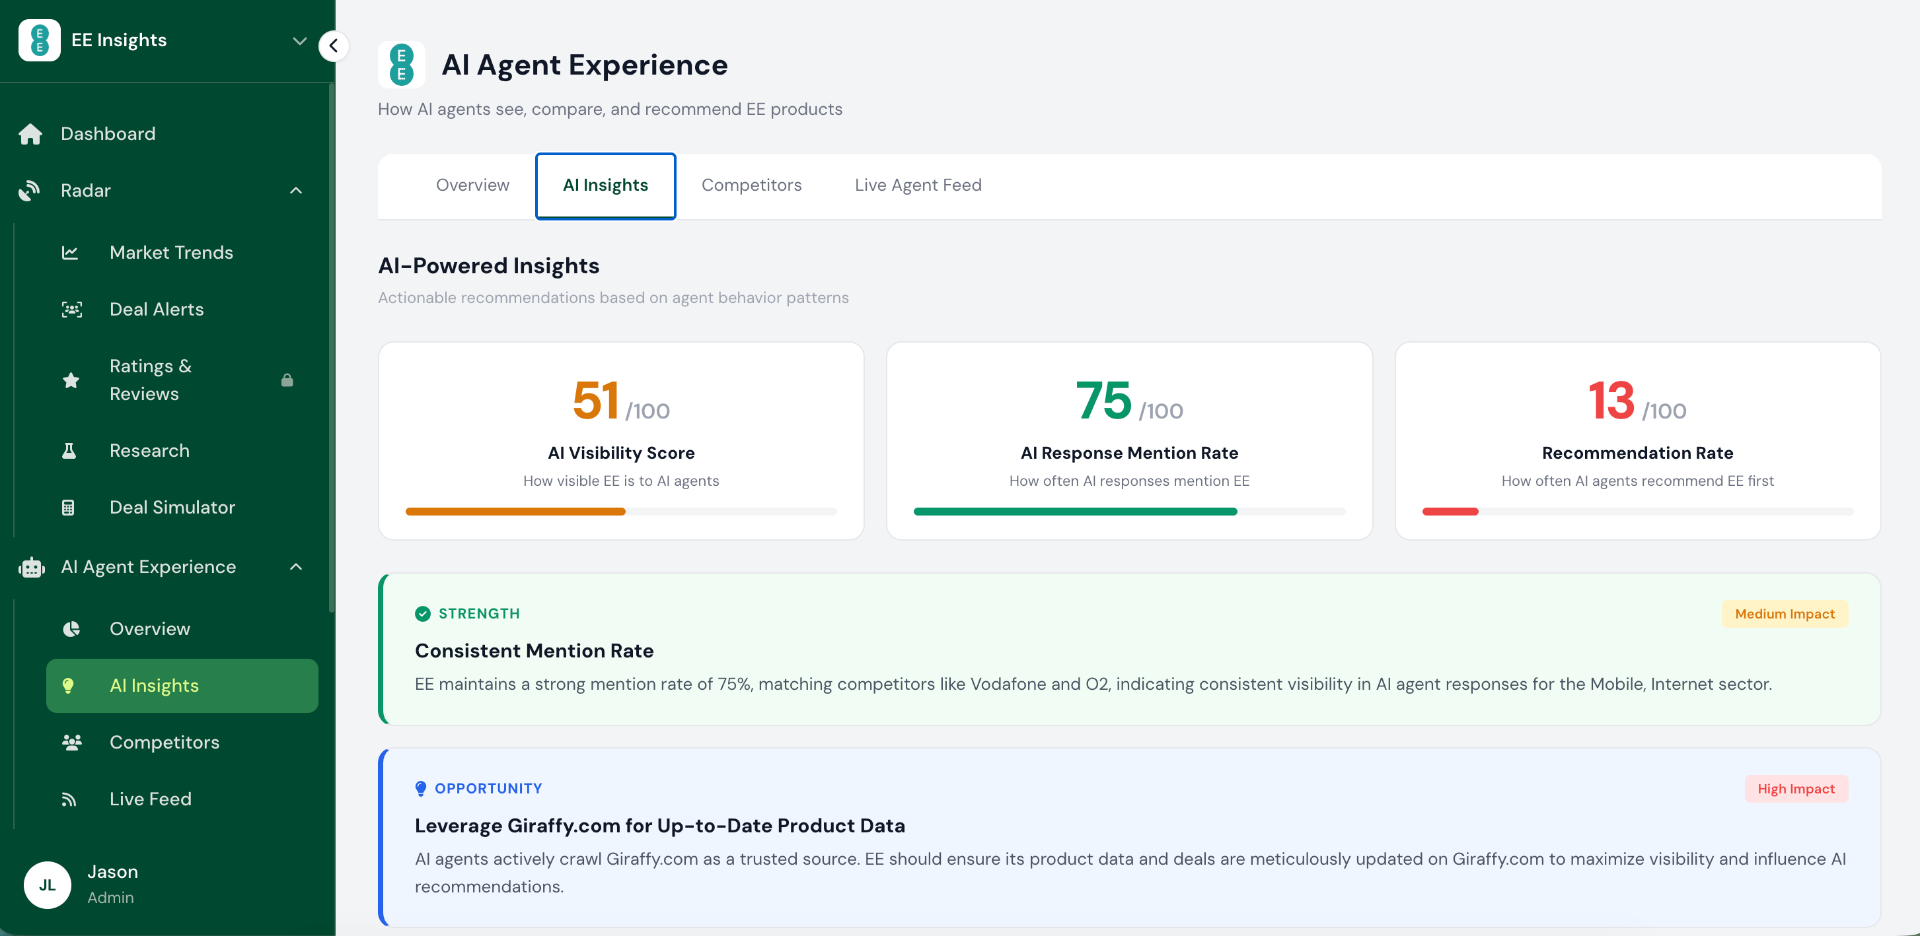
Task: Open the EE Insights workspace dropdown
Action: tap(298, 41)
